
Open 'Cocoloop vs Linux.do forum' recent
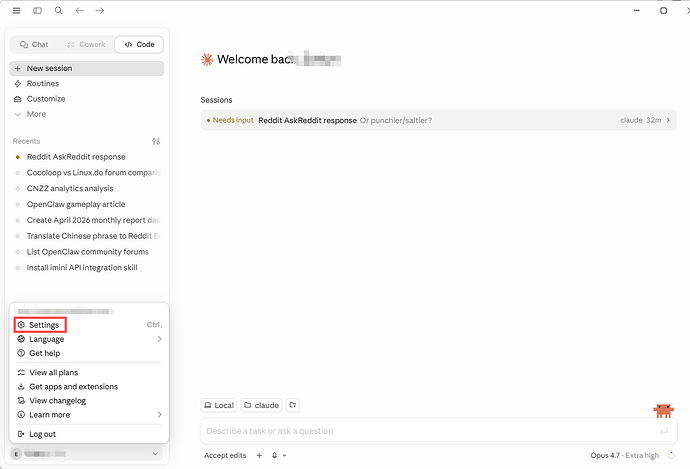[x=87, y=173]
